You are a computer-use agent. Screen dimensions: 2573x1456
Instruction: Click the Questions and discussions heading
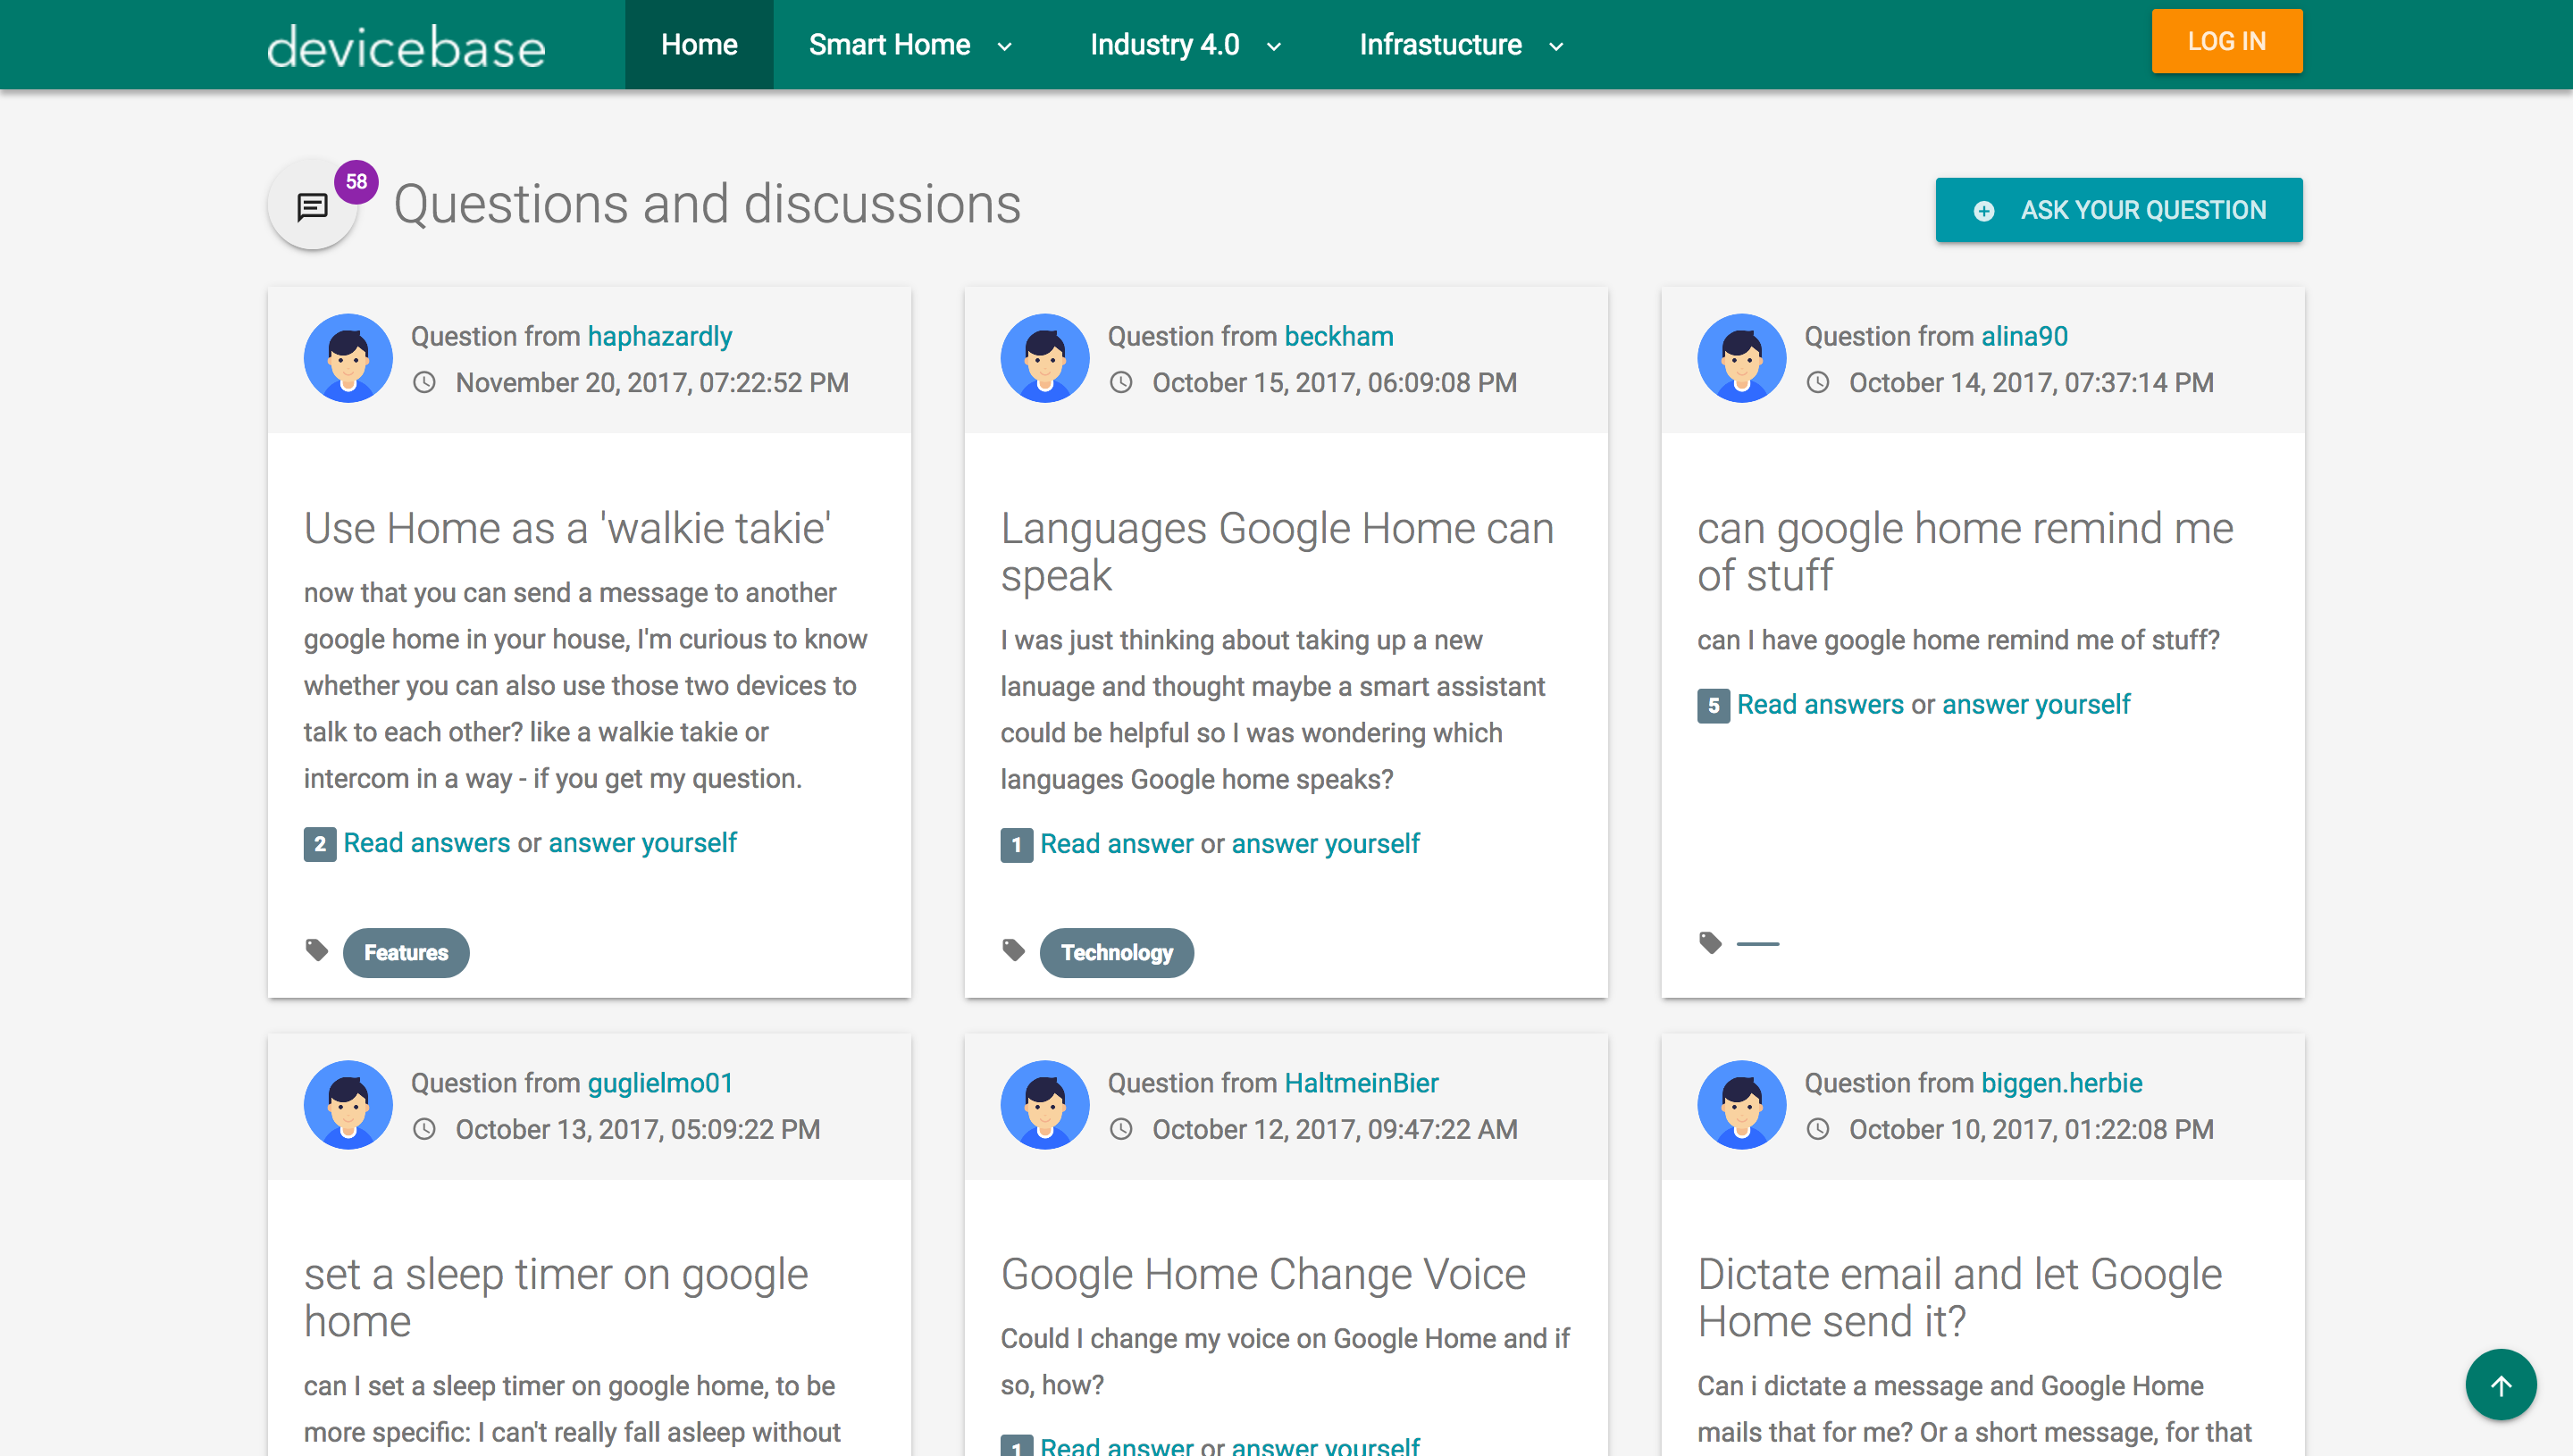(707, 205)
